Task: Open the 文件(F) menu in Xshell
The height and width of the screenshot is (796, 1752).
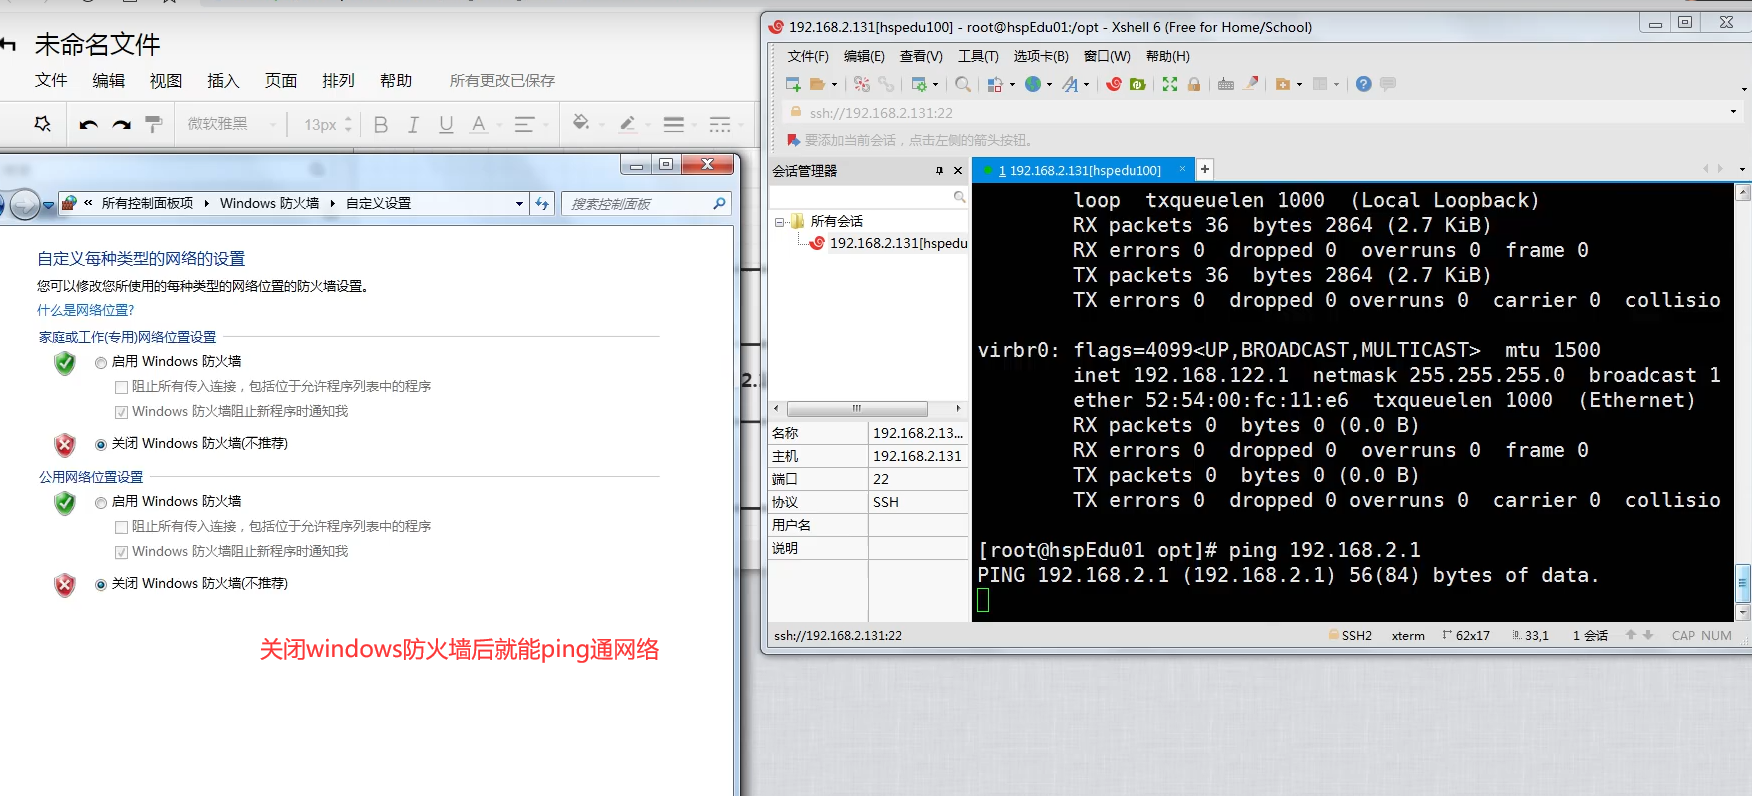Action: 807,56
